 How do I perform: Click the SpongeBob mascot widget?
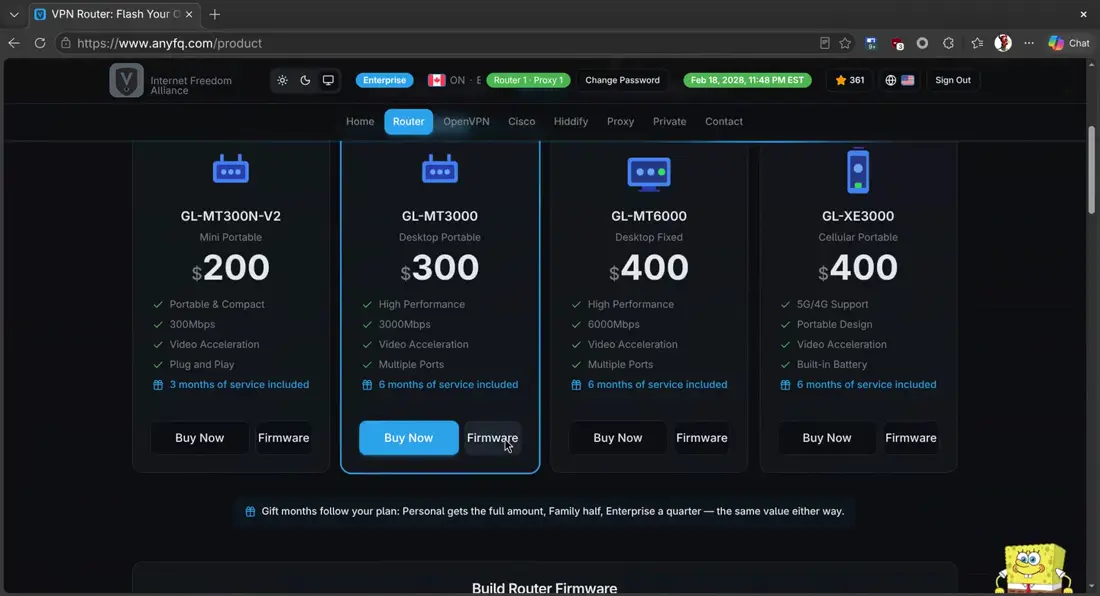(1033, 567)
